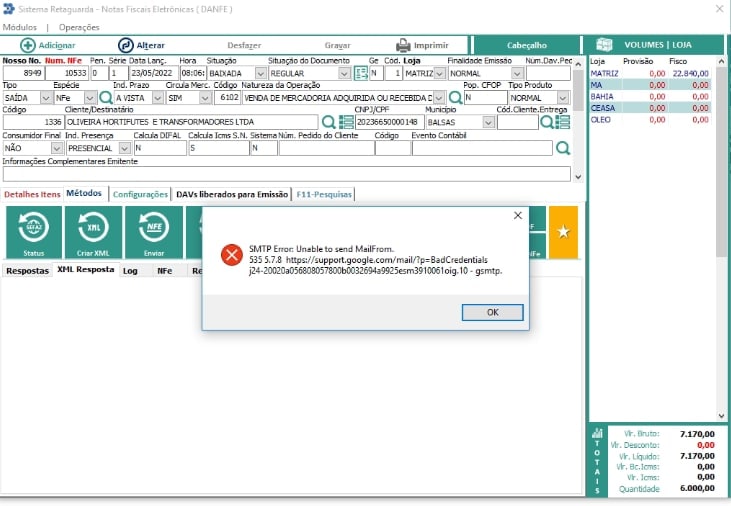The height and width of the screenshot is (506, 731).
Task: Click the search magnifier after Cliente/Destinatário name
Action: [328, 122]
